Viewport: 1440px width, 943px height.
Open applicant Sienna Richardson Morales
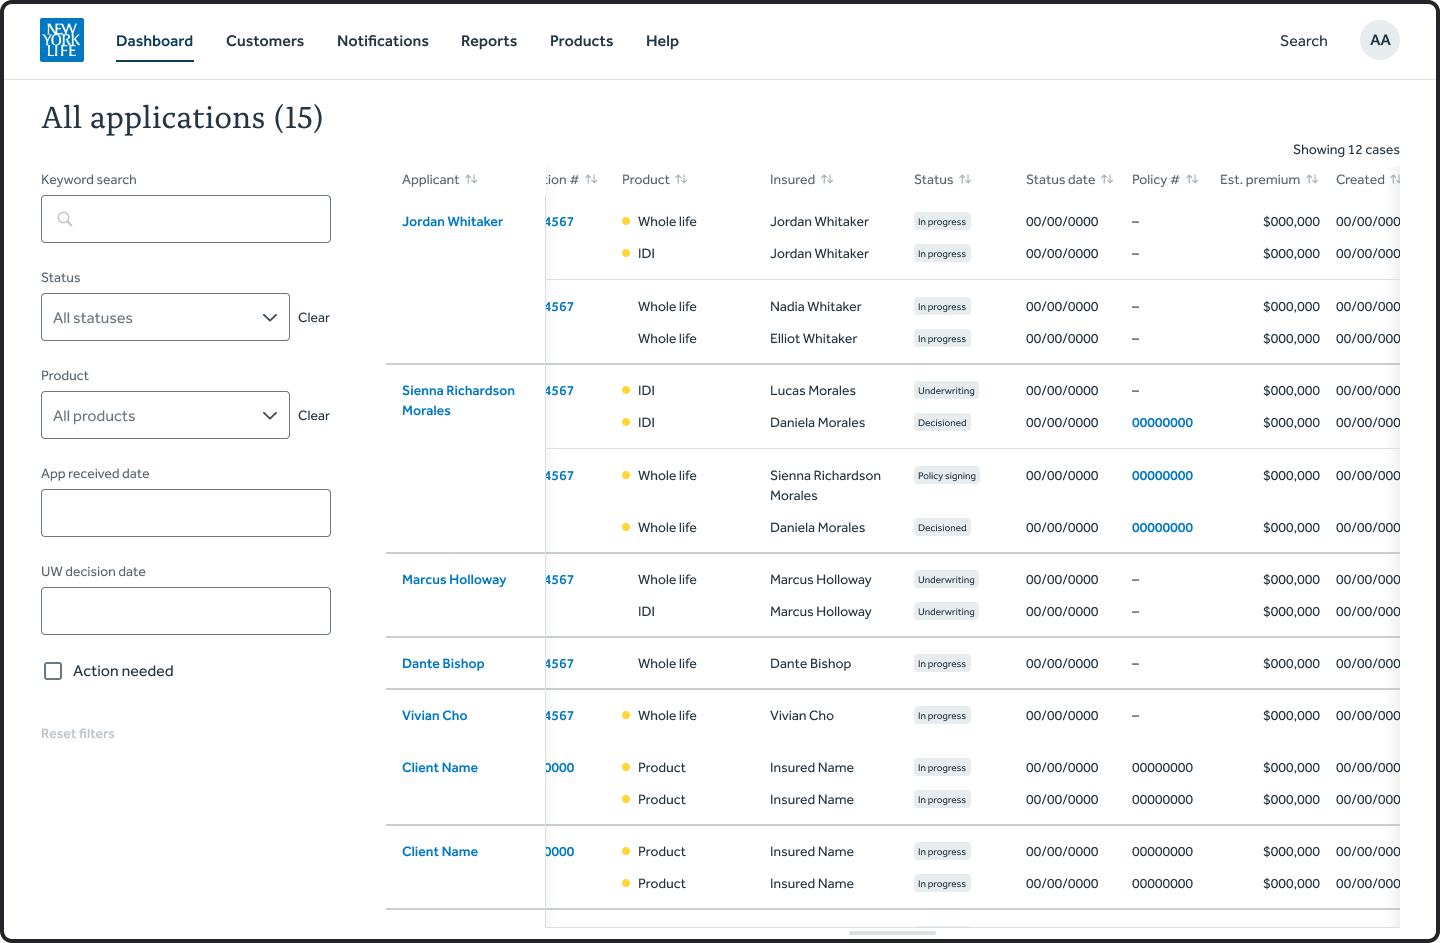[x=458, y=401]
